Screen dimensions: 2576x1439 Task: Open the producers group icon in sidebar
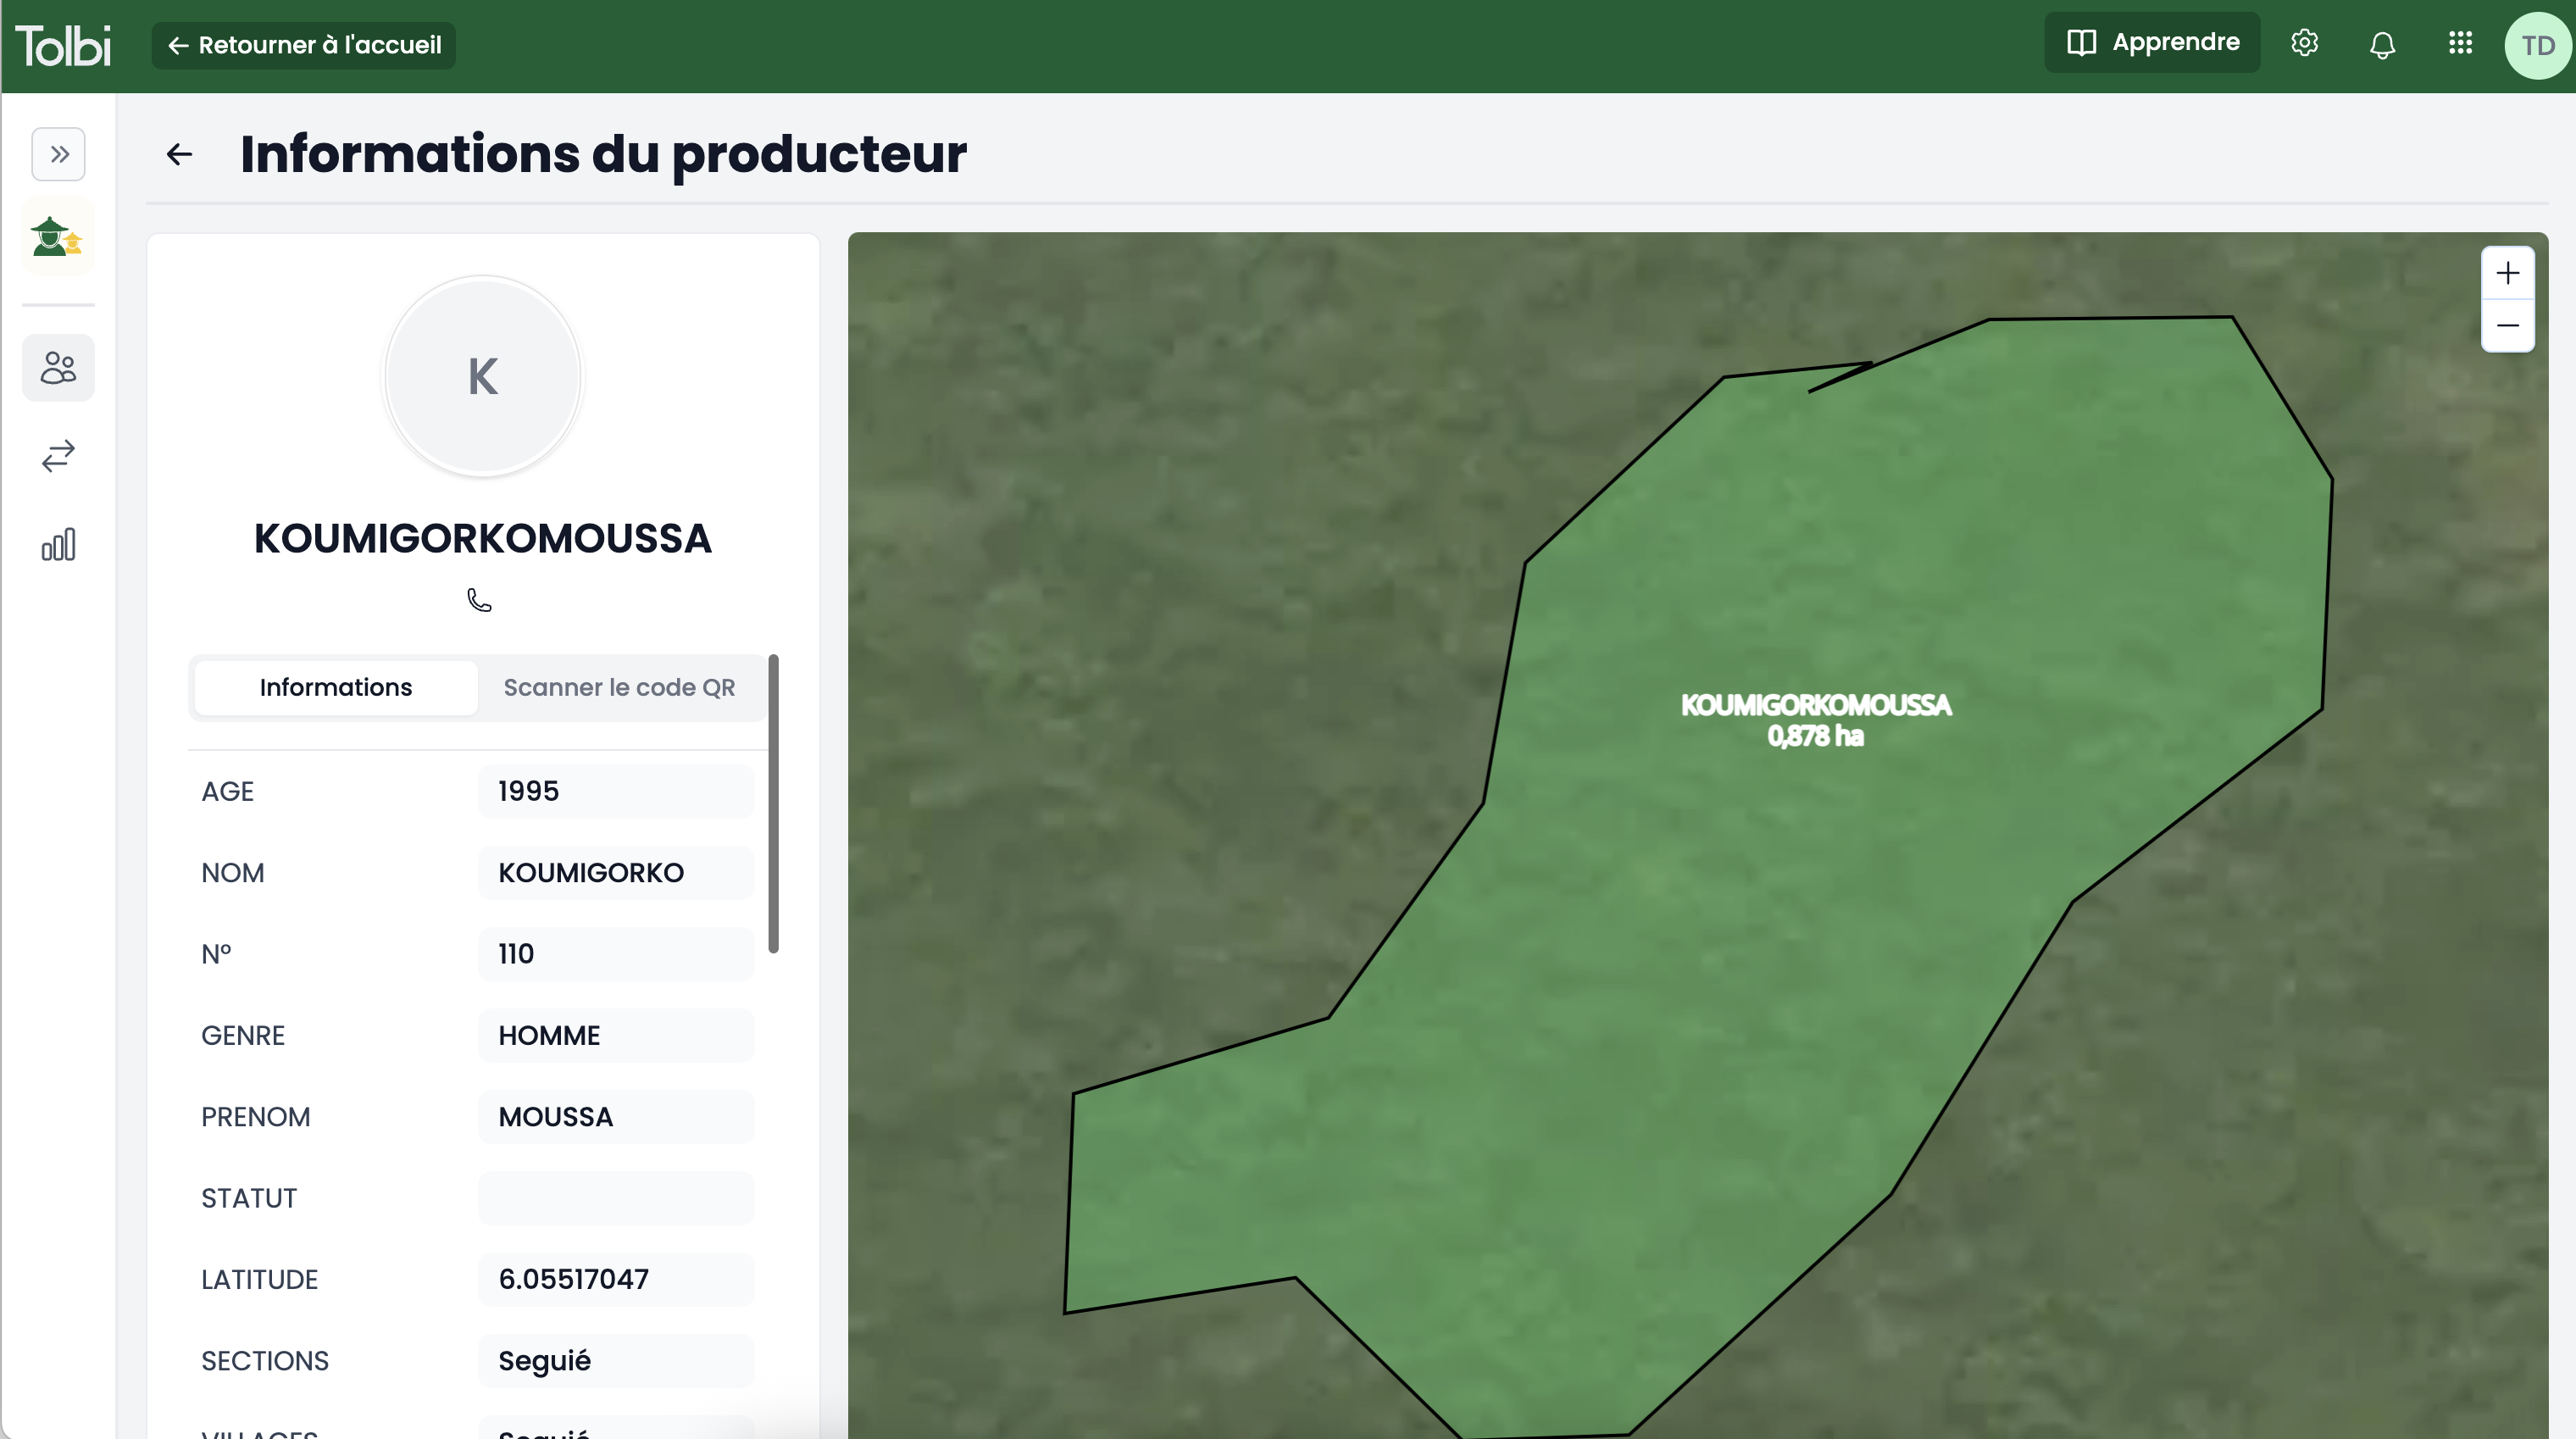[58, 368]
